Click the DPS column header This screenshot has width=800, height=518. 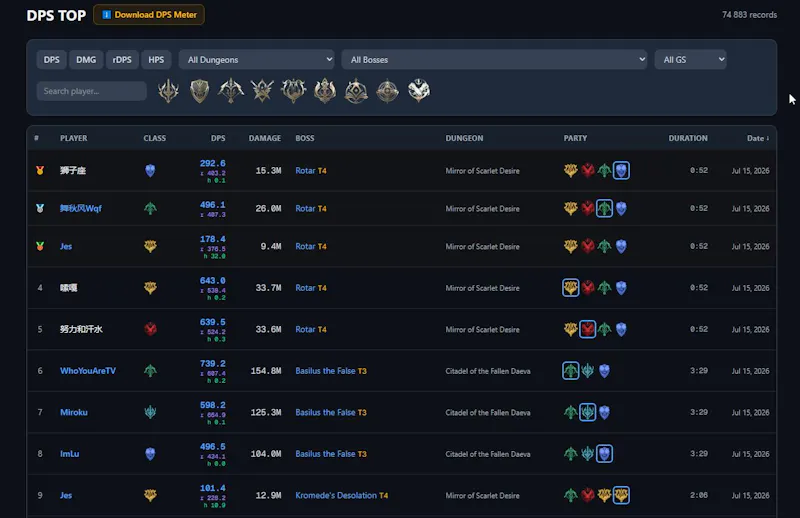218,138
